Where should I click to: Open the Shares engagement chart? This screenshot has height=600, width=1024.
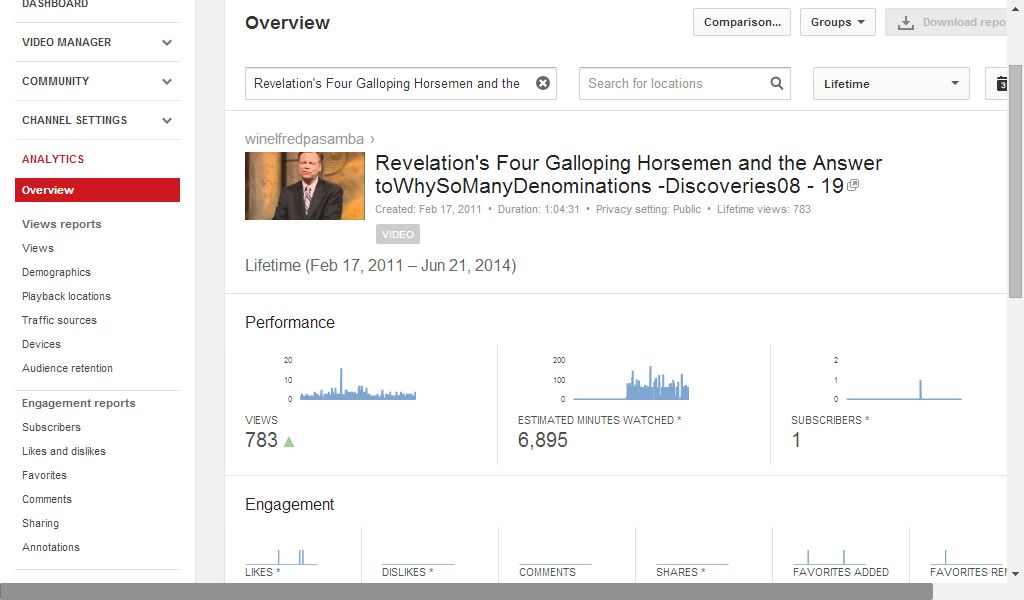click(692, 556)
